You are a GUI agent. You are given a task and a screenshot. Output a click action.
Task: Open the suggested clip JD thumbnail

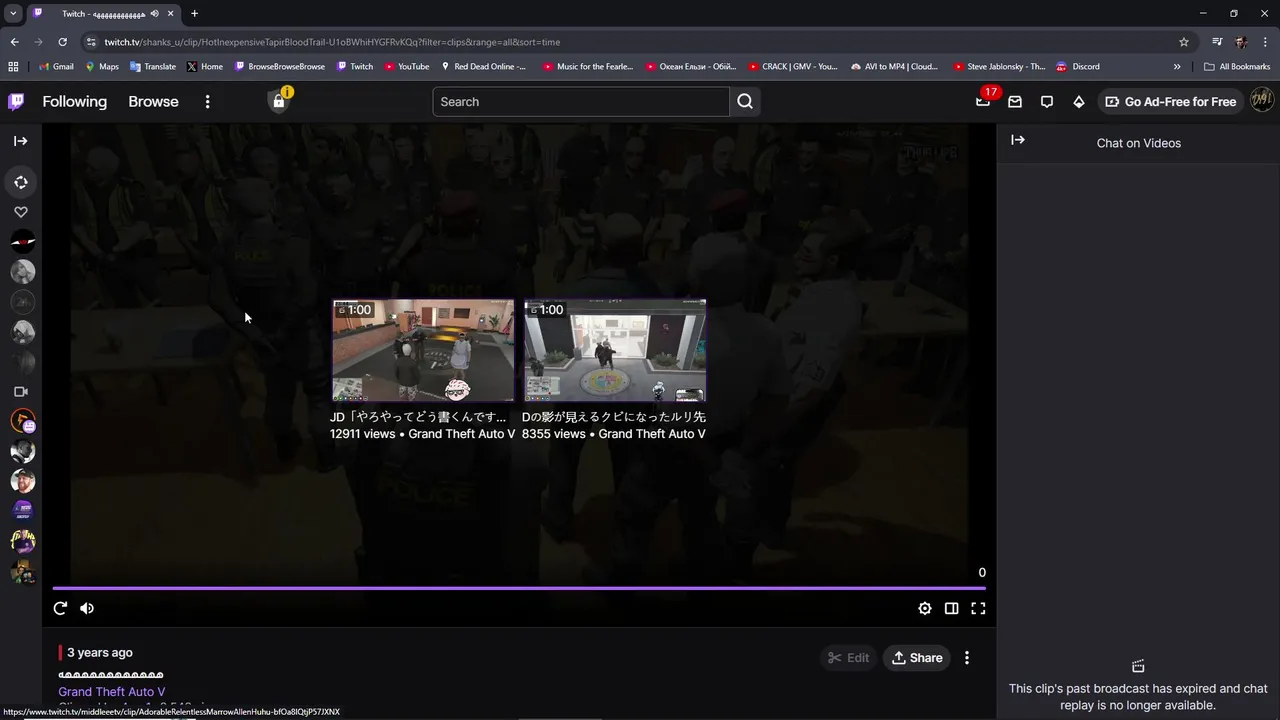(423, 350)
